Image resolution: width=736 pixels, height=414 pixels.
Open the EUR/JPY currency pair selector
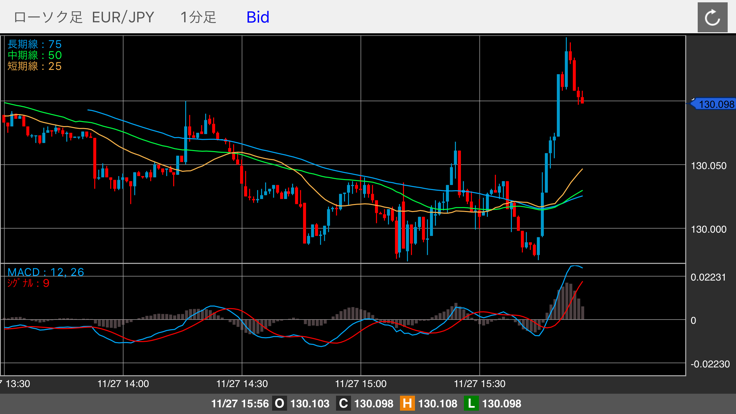pyautogui.click(x=124, y=17)
